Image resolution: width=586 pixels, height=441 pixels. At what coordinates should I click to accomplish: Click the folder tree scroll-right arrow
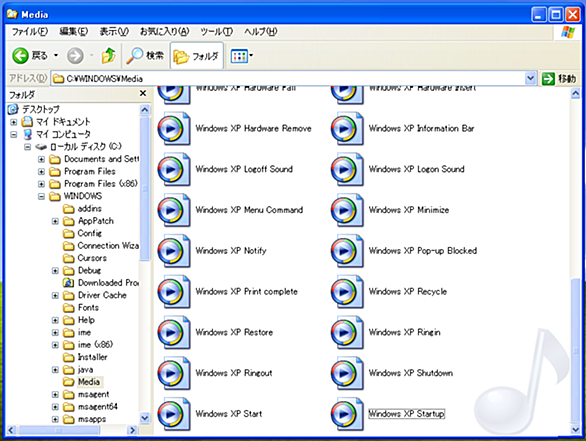[132, 430]
